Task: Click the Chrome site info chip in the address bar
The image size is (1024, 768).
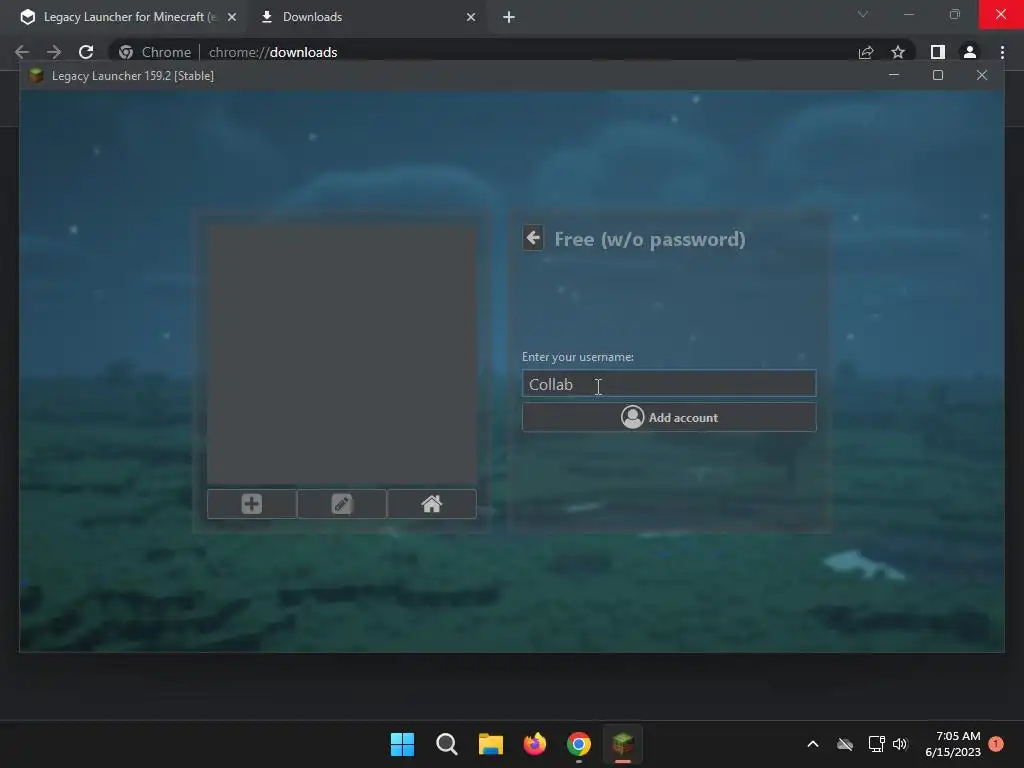Action: click(157, 52)
